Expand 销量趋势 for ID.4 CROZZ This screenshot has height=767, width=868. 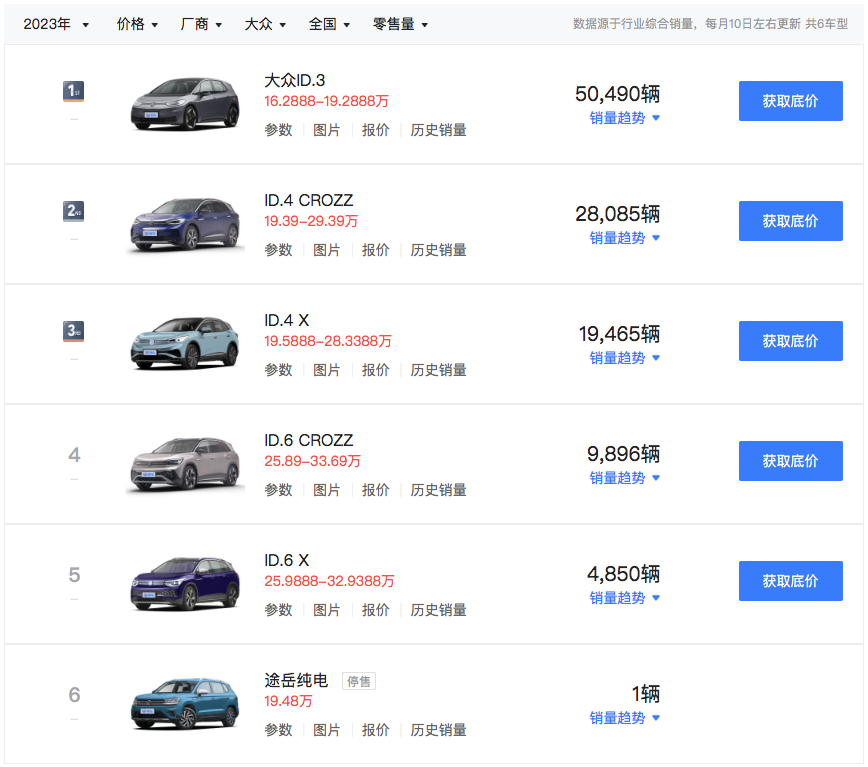point(624,238)
